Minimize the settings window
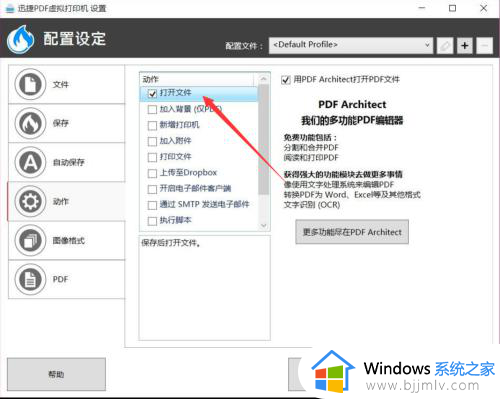 (x=422, y=8)
